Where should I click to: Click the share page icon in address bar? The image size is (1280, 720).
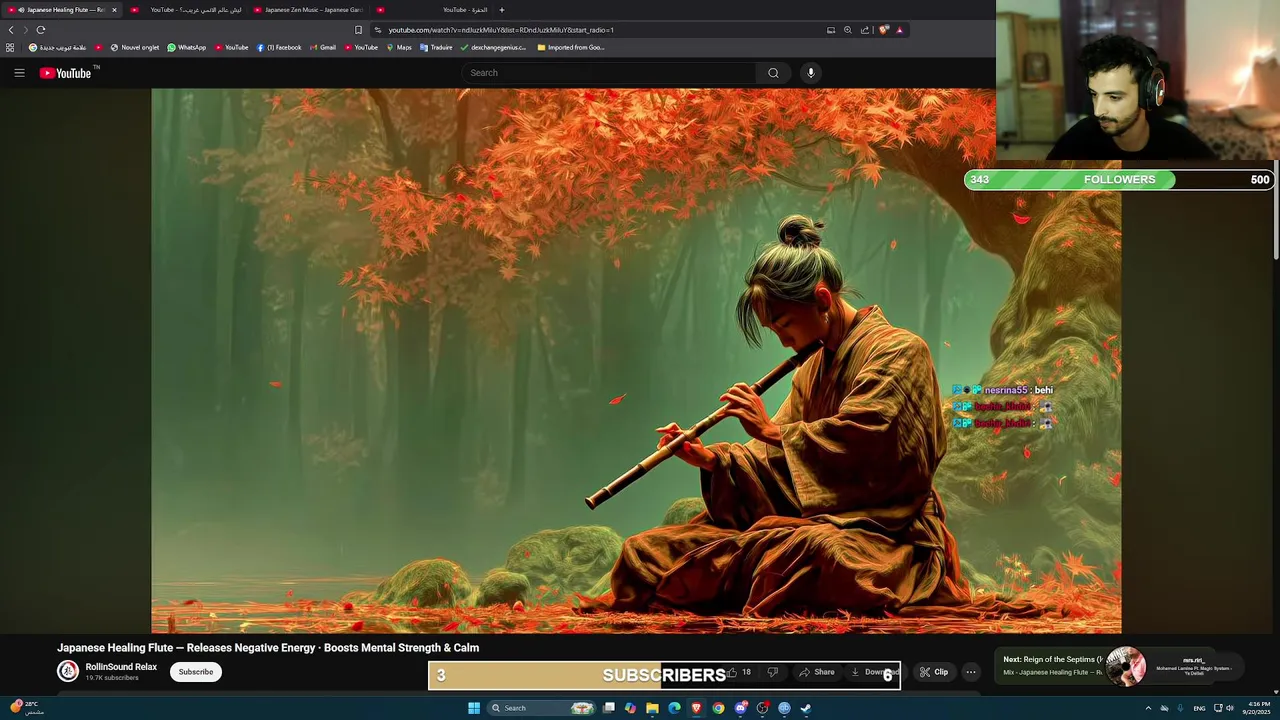[865, 30]
